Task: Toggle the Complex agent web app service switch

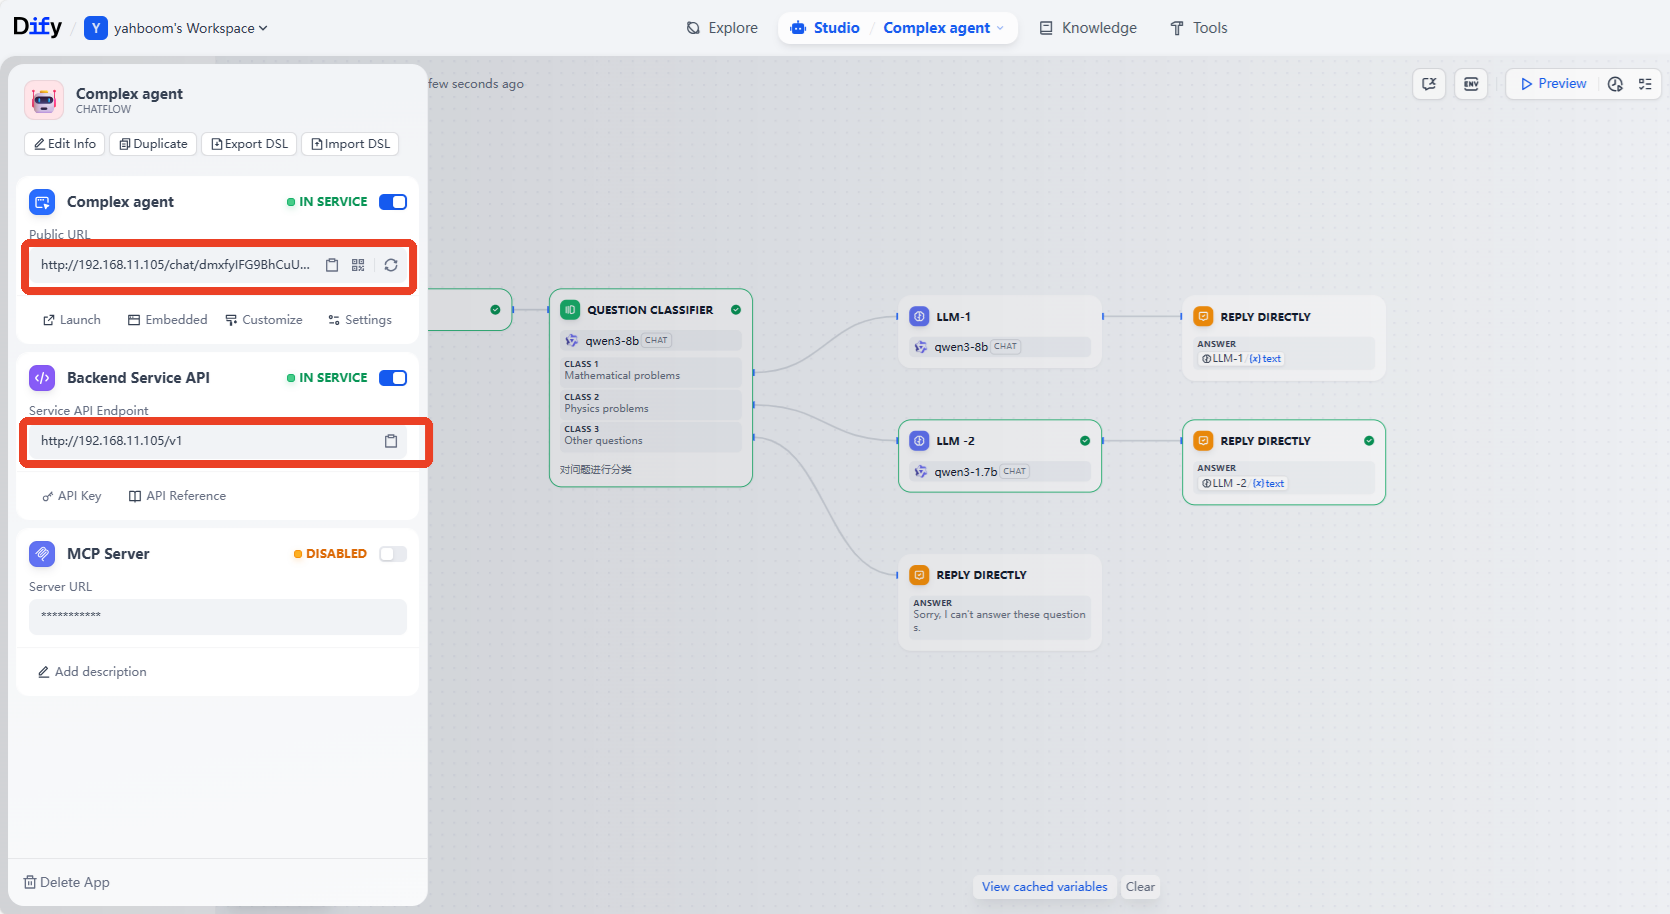Action: click(393, 202)
